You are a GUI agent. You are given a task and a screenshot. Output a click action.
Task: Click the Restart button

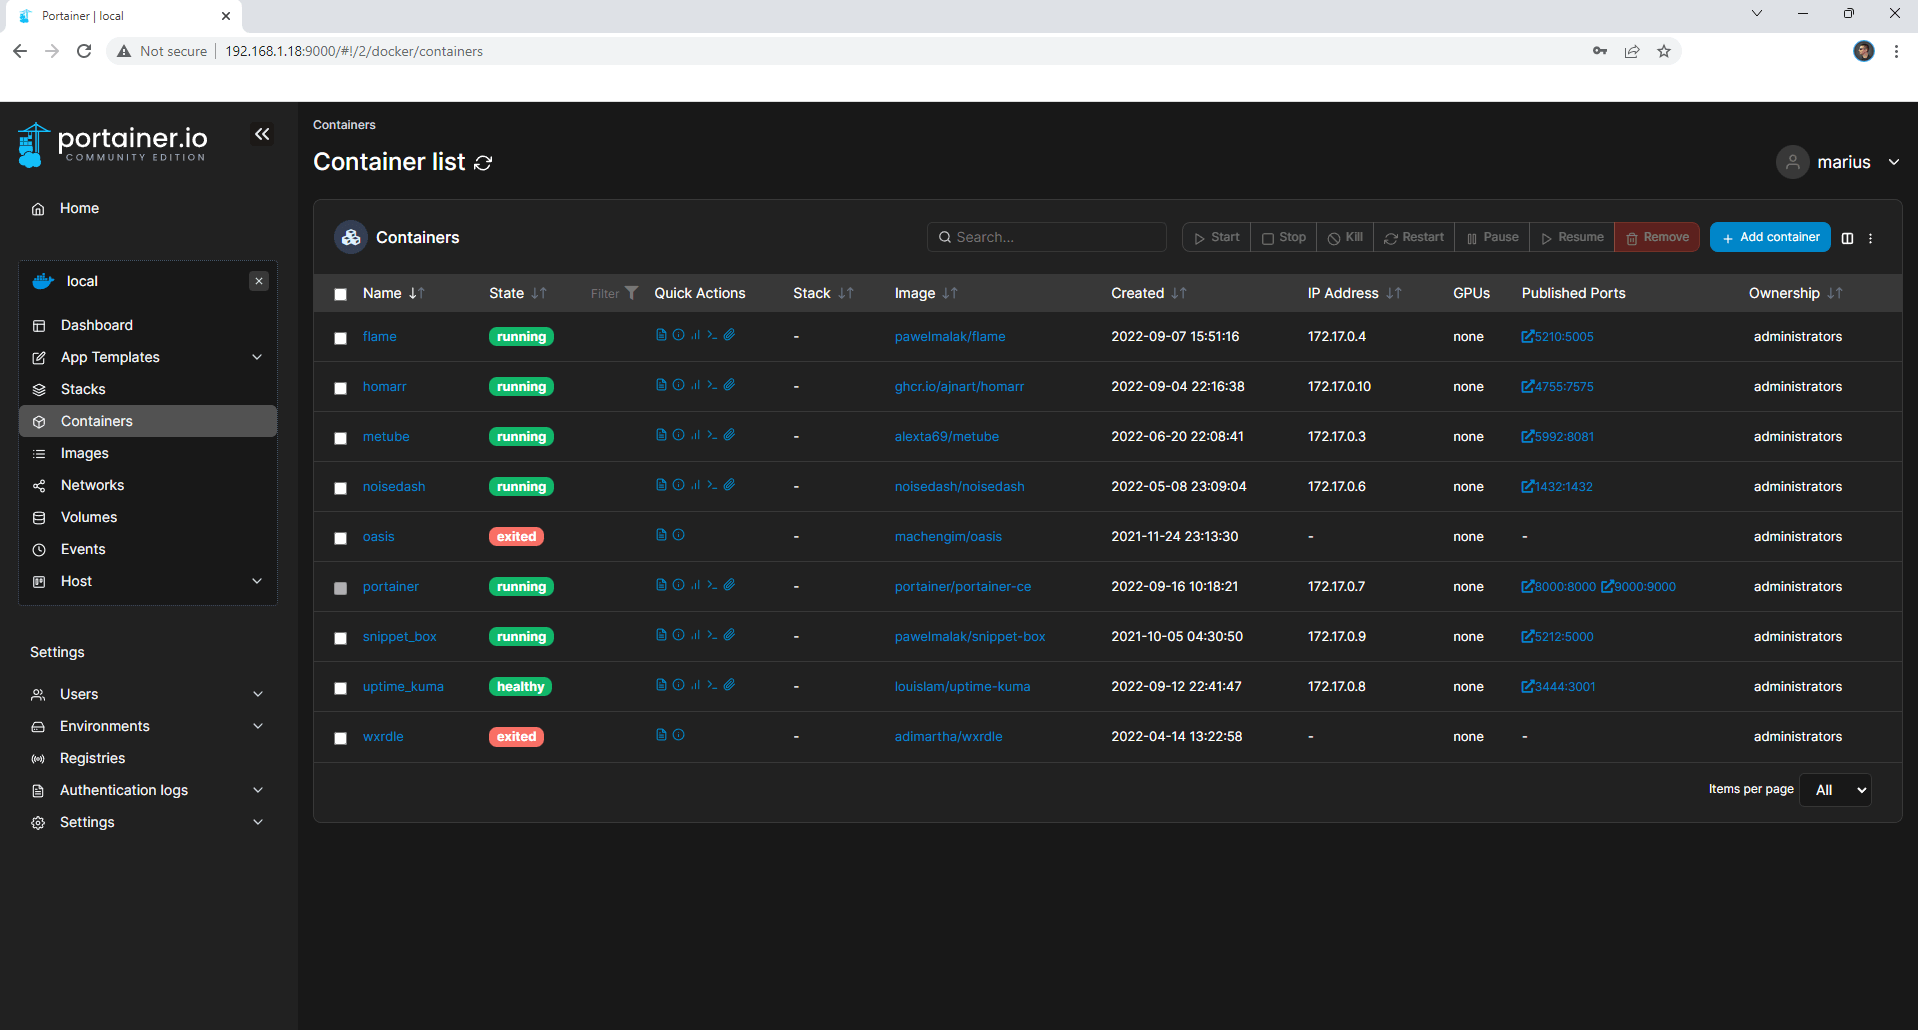tap(1414, 237)
